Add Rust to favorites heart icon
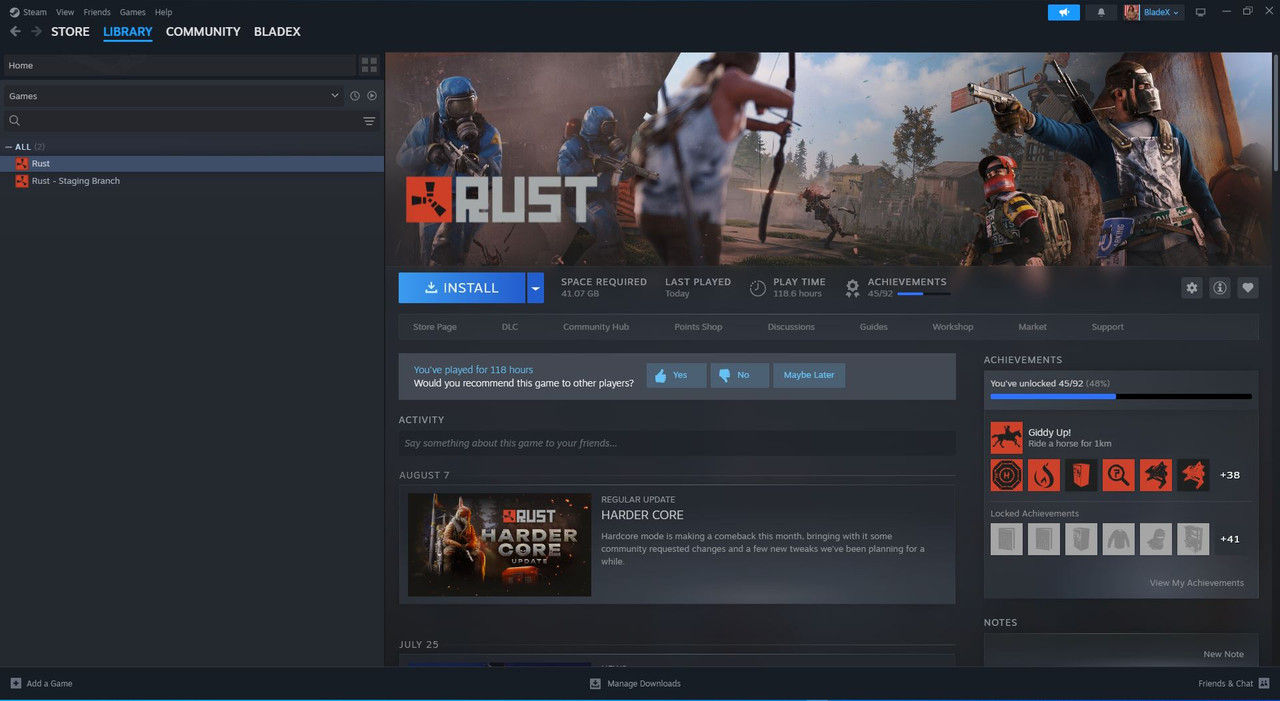 (x=1248, y=288)
